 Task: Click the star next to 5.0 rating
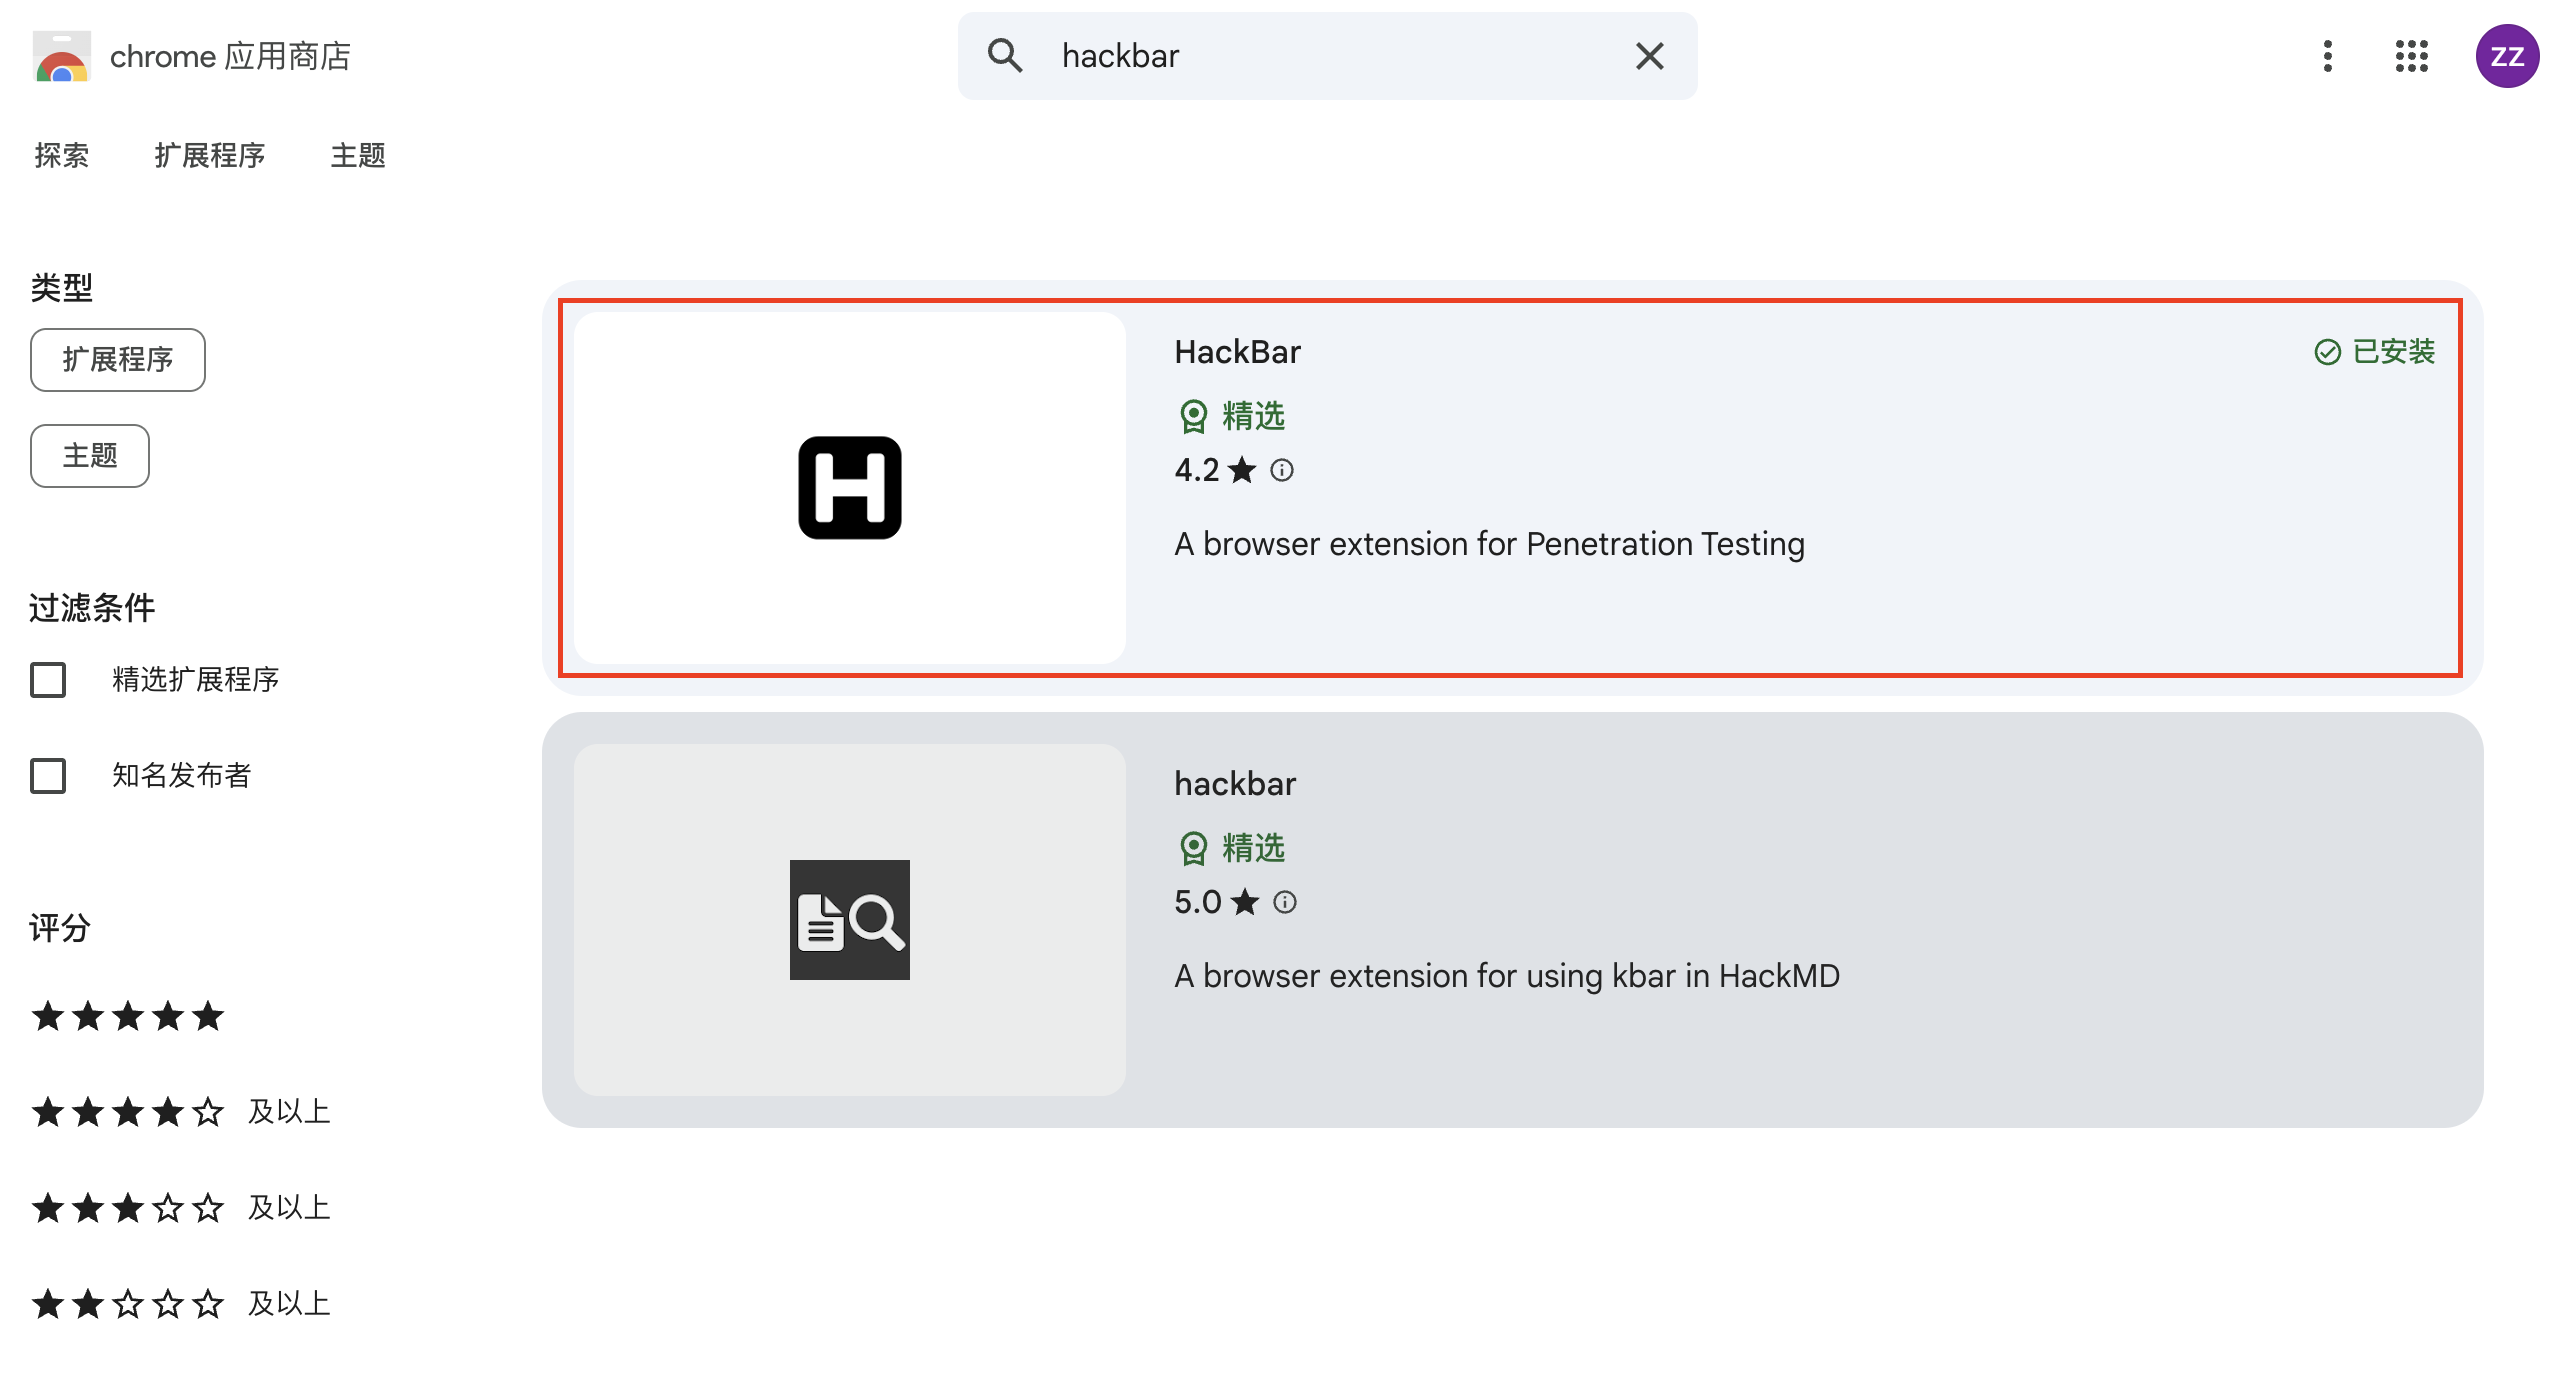pos(1245,902)
